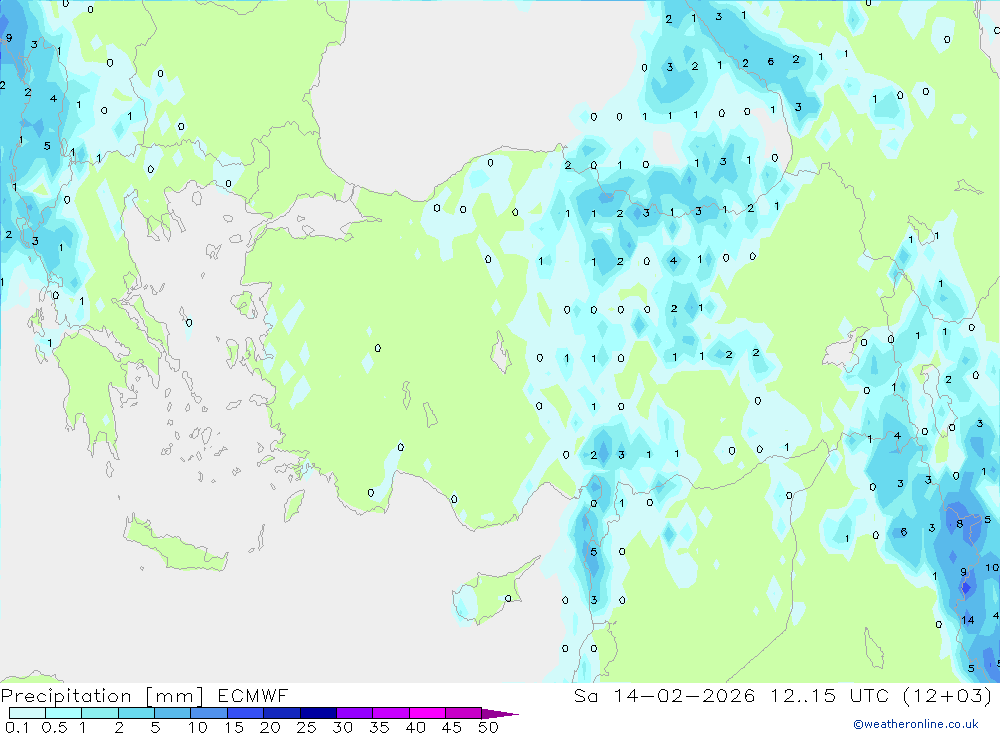Select the '25' legend scale label
This screenshot has width=1000, height=733.
pyautogui.click(x=306, y=727)
